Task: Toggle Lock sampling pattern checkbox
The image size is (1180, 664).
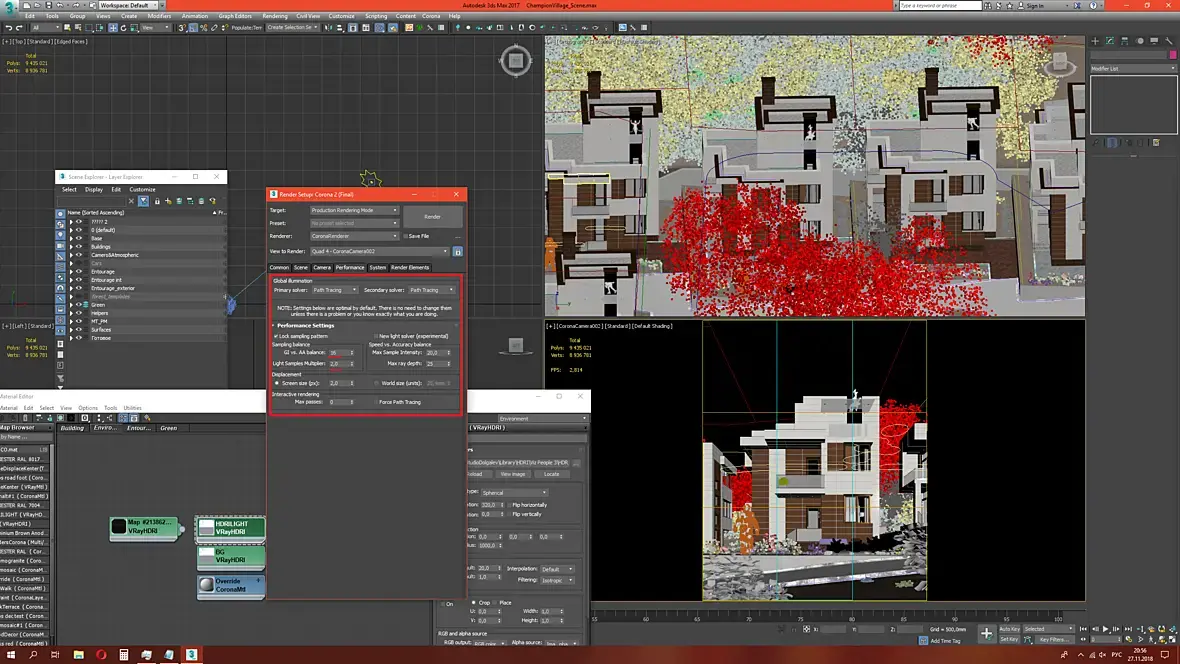Action: tap(276, 336)
